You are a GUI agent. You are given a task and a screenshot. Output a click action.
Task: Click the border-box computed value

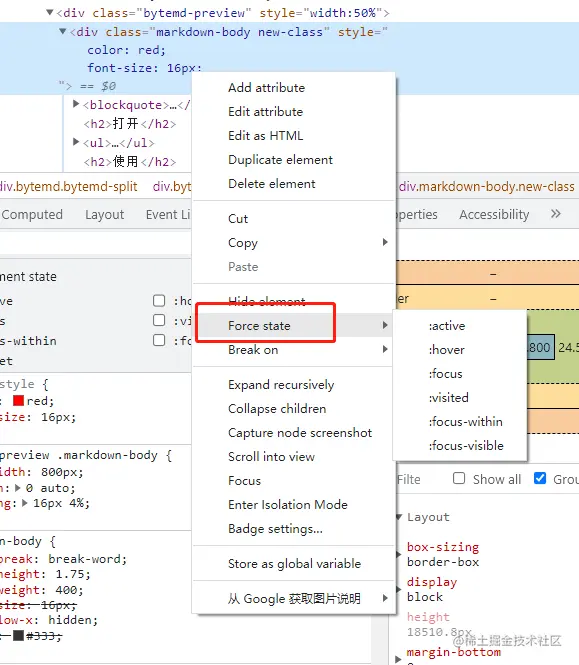click(x=443, y=562)
